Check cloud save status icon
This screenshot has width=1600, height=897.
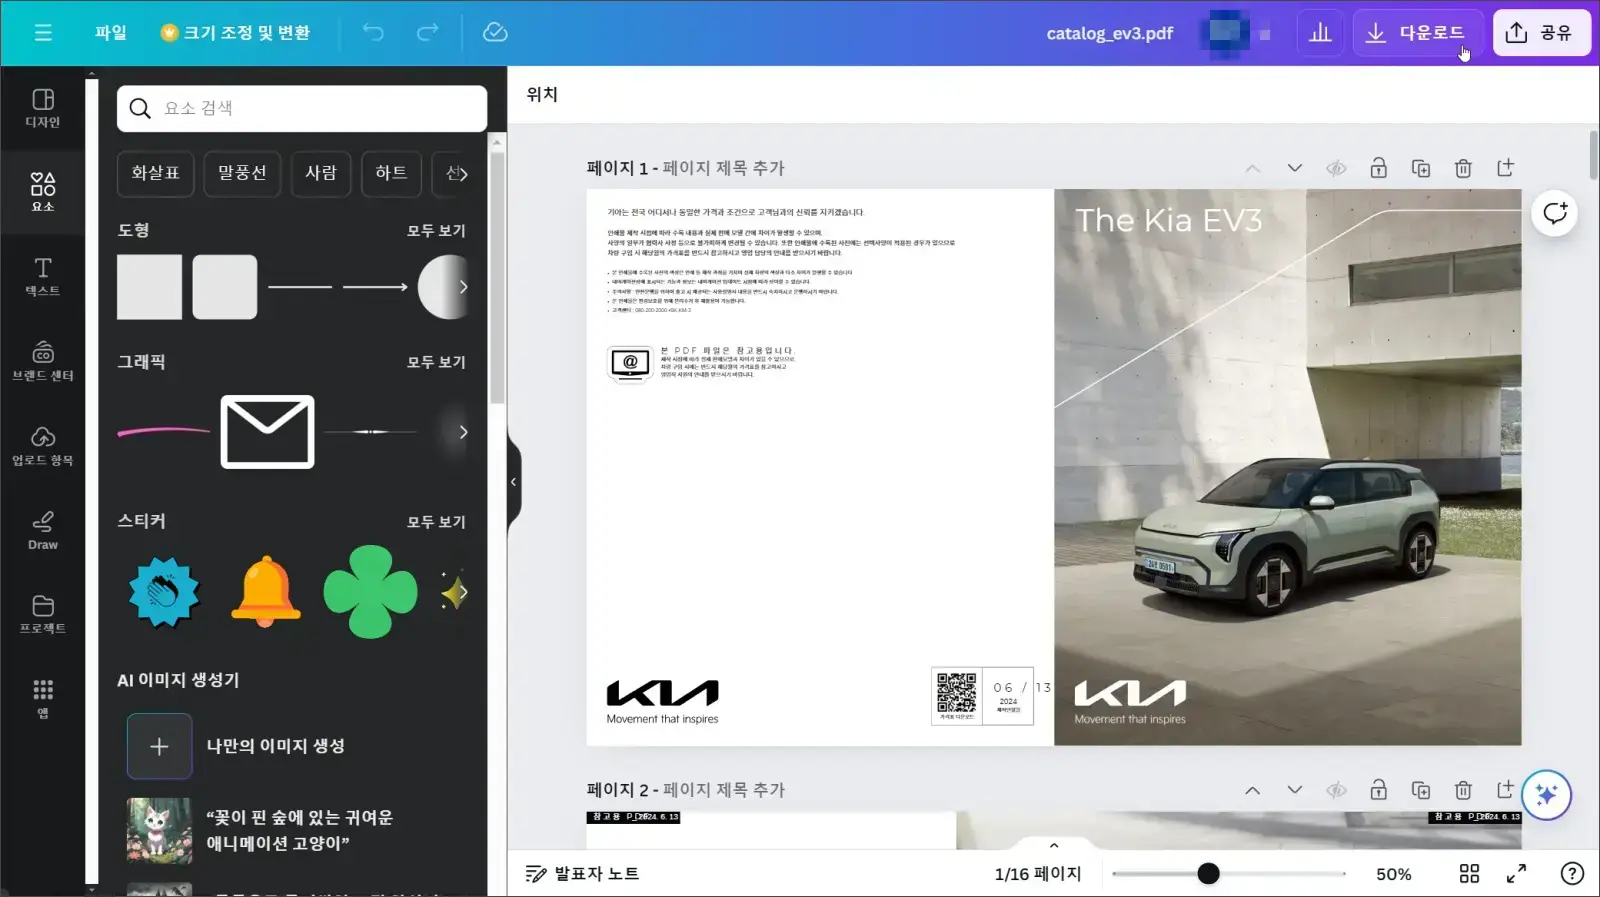(x=495, y=33)
